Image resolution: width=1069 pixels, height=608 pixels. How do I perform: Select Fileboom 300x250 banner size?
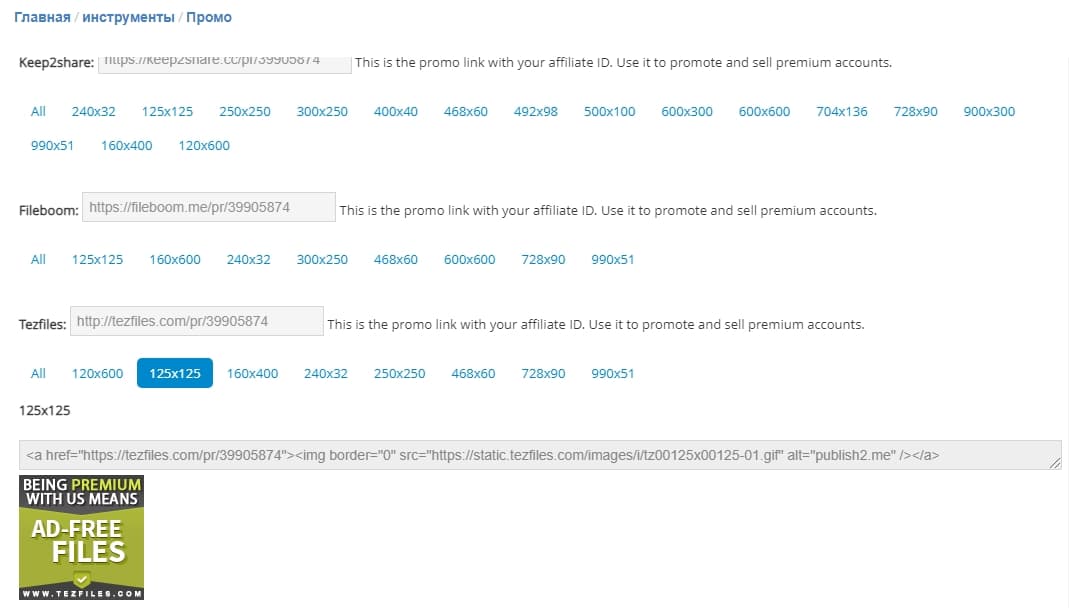coord(322,259)
